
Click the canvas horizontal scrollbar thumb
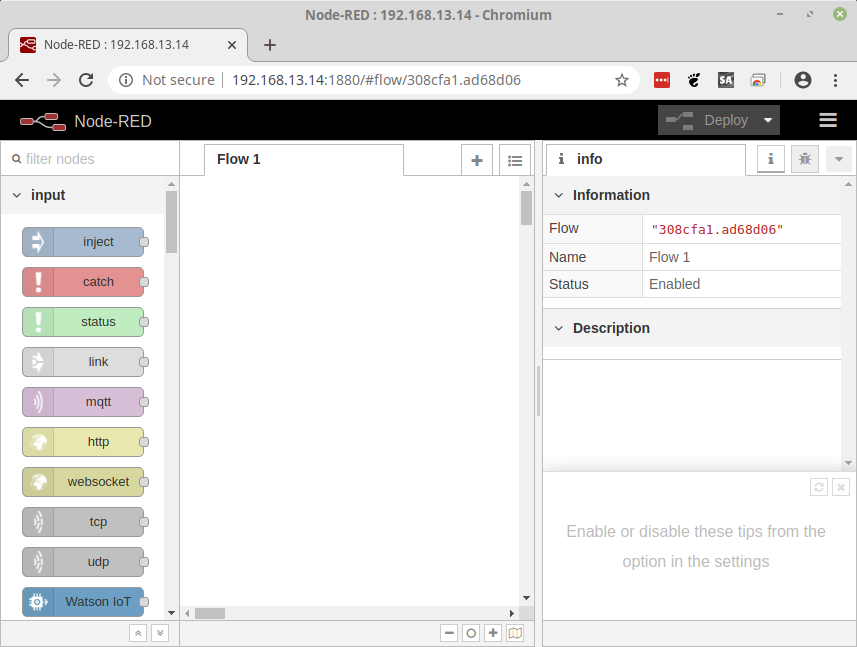210,613
